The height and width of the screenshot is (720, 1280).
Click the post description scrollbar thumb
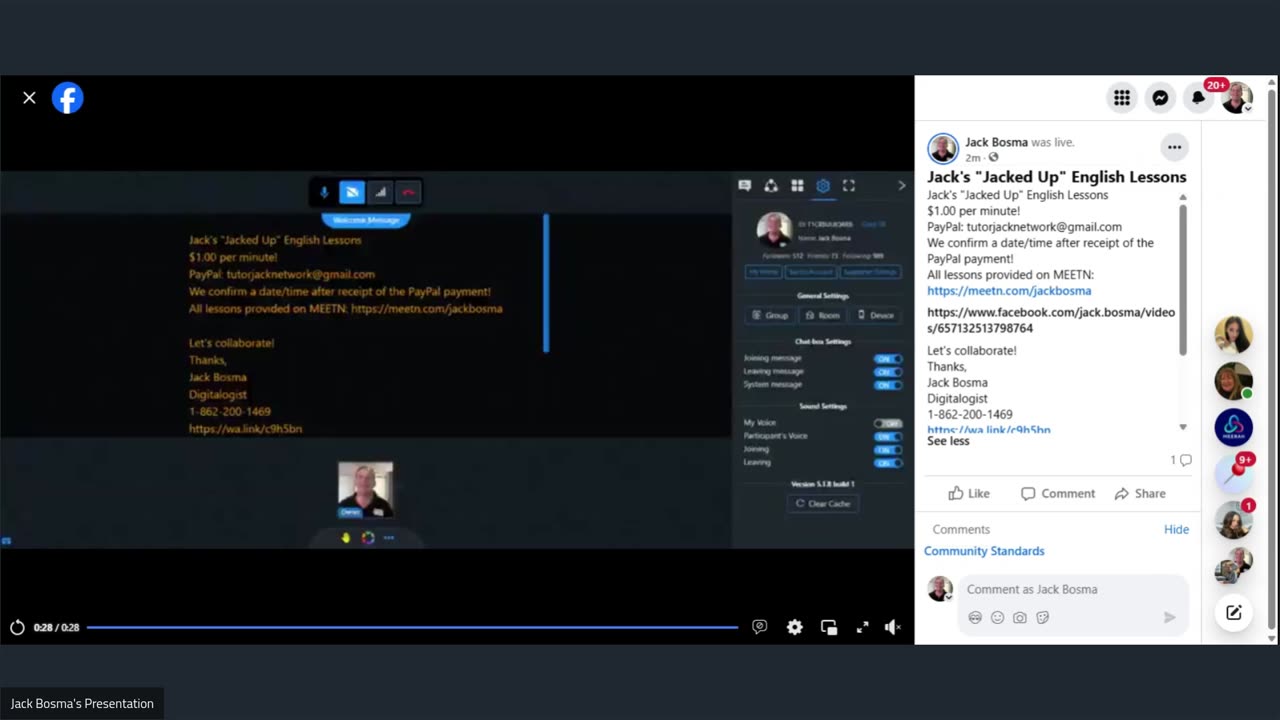pos(1183,280)
